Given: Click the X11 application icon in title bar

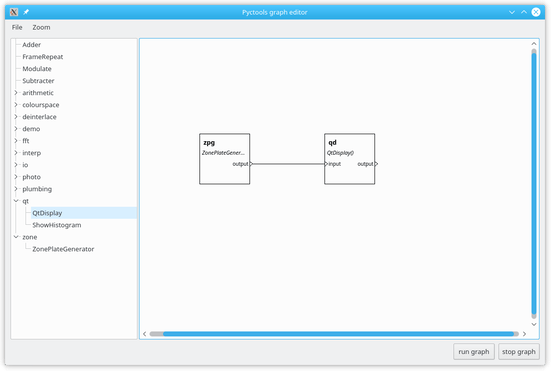Looking at the screenshot, I should [x=14, y=12].
